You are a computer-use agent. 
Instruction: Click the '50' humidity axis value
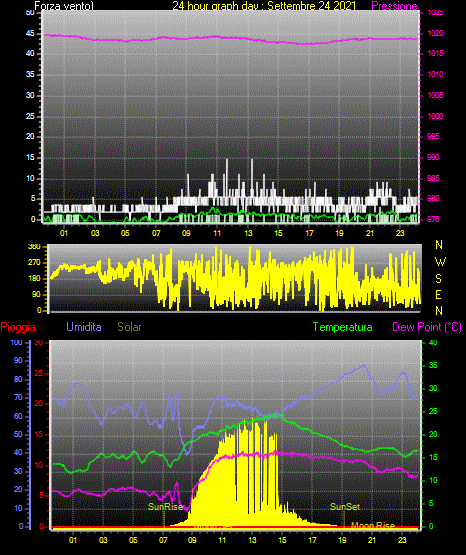18,434
